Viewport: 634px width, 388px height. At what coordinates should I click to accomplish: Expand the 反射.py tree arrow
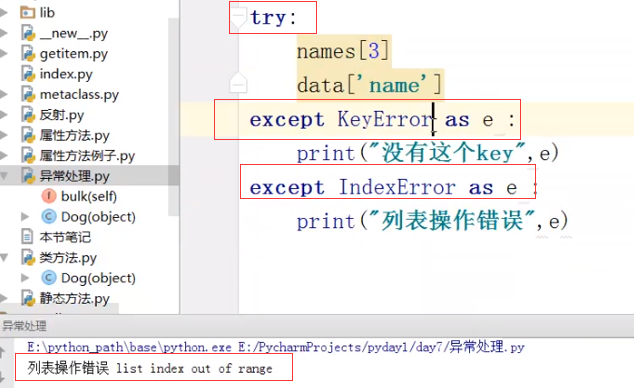(x=4, y=115)
